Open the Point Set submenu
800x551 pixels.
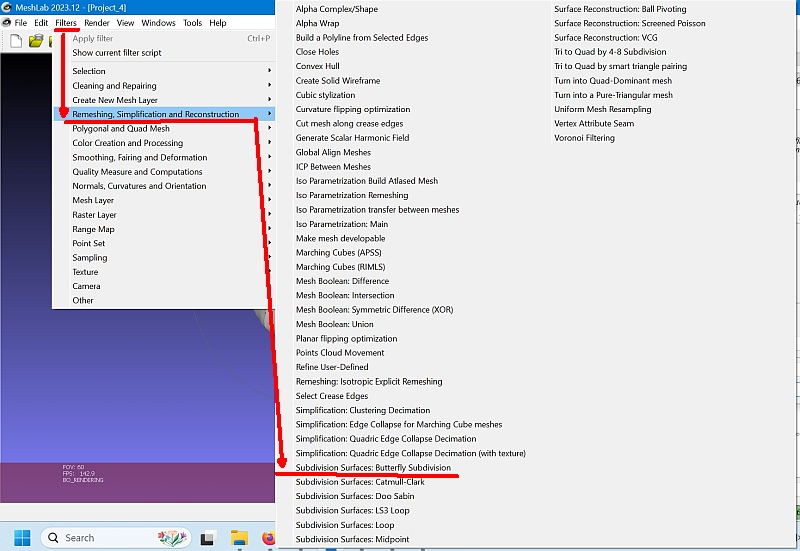[163, 243]
